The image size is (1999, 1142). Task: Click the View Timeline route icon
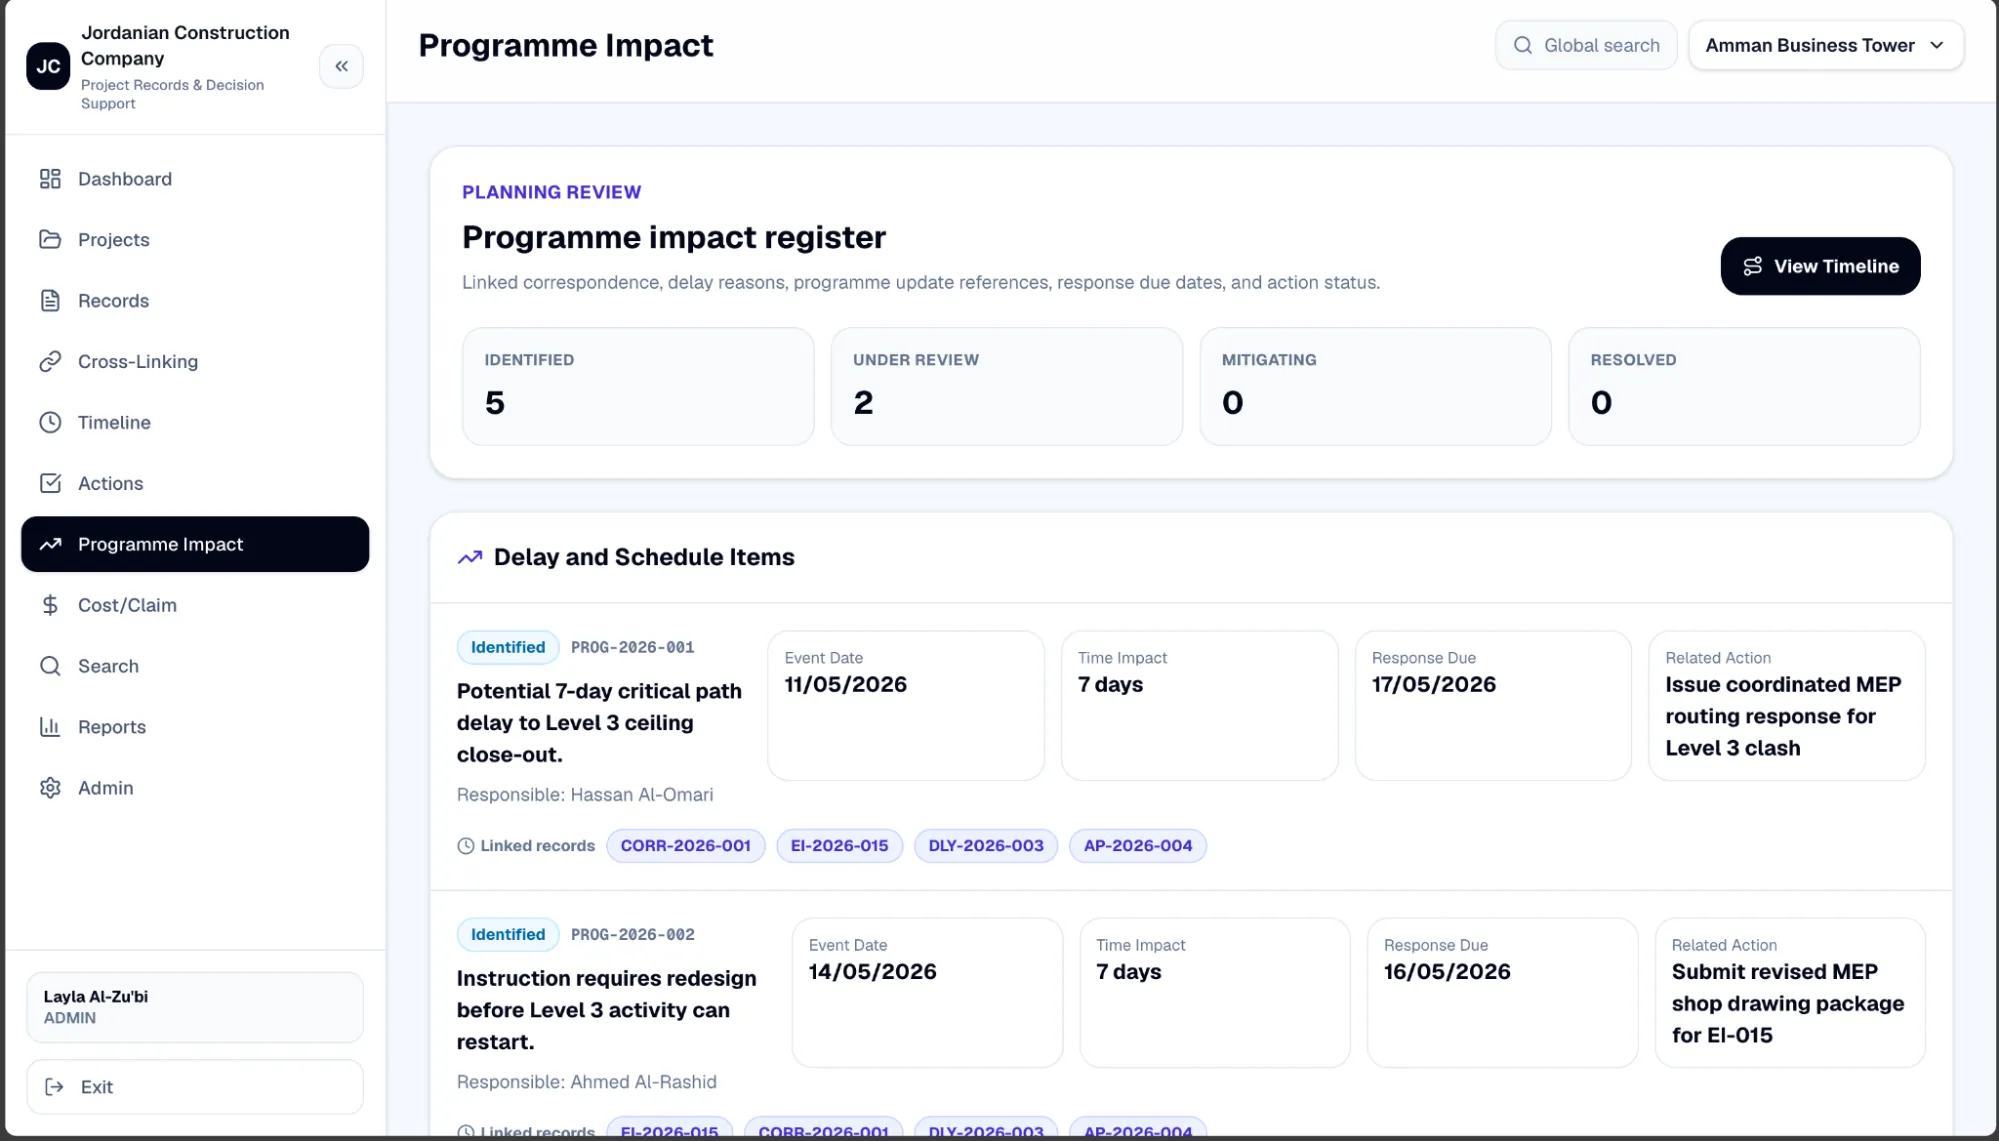click(1753, 266)
